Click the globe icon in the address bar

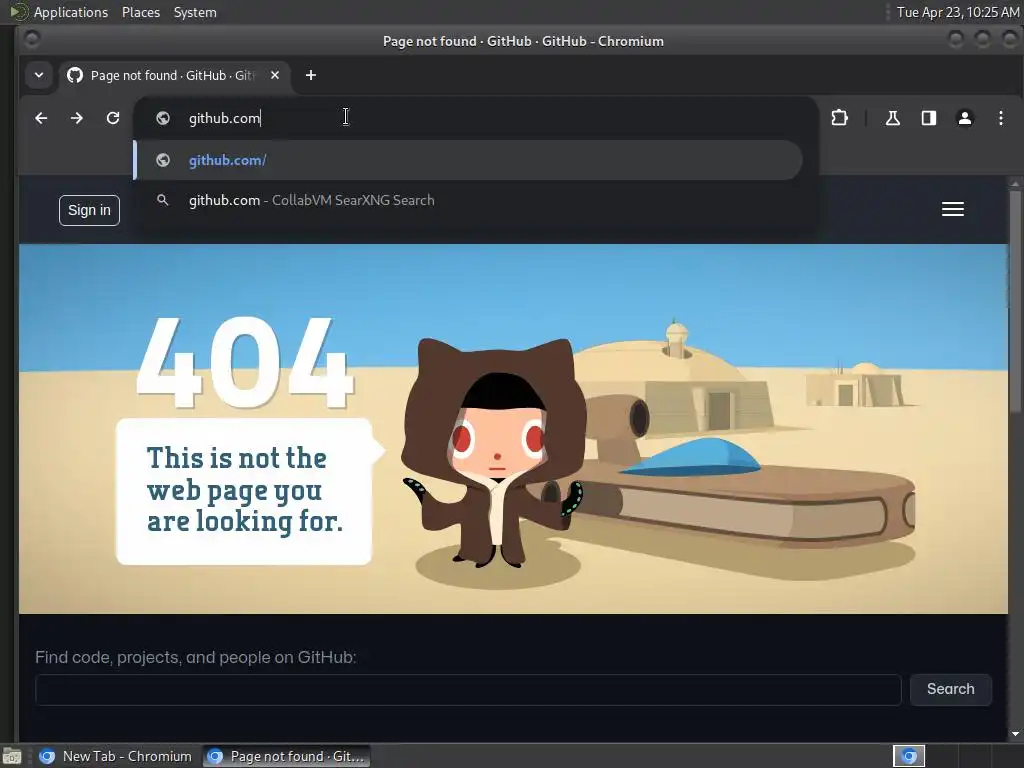coord(163,118)
